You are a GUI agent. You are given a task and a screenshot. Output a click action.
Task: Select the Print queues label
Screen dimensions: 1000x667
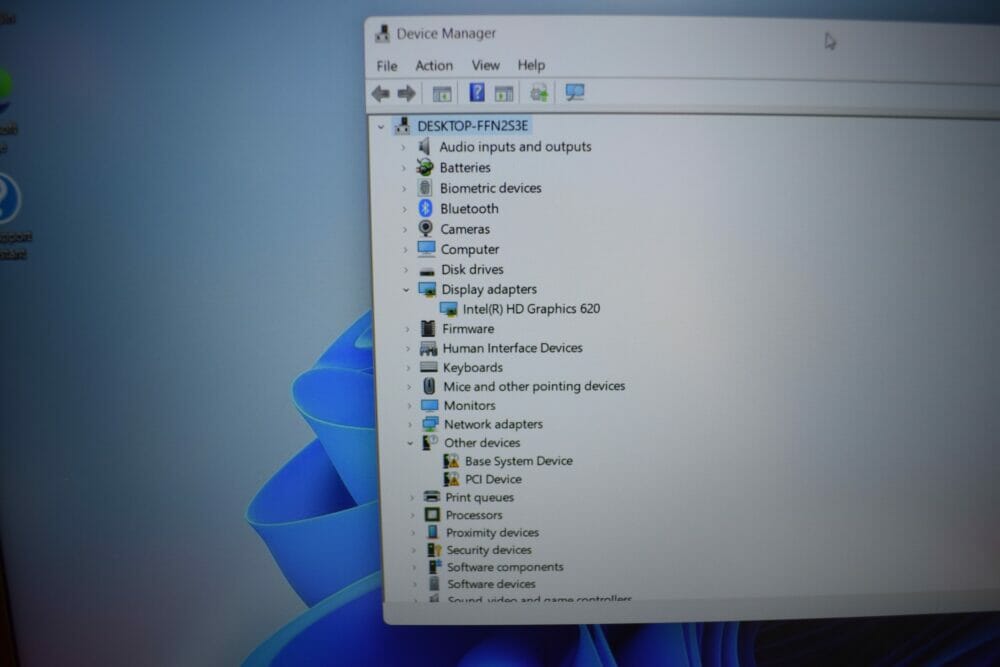point(480,497)
